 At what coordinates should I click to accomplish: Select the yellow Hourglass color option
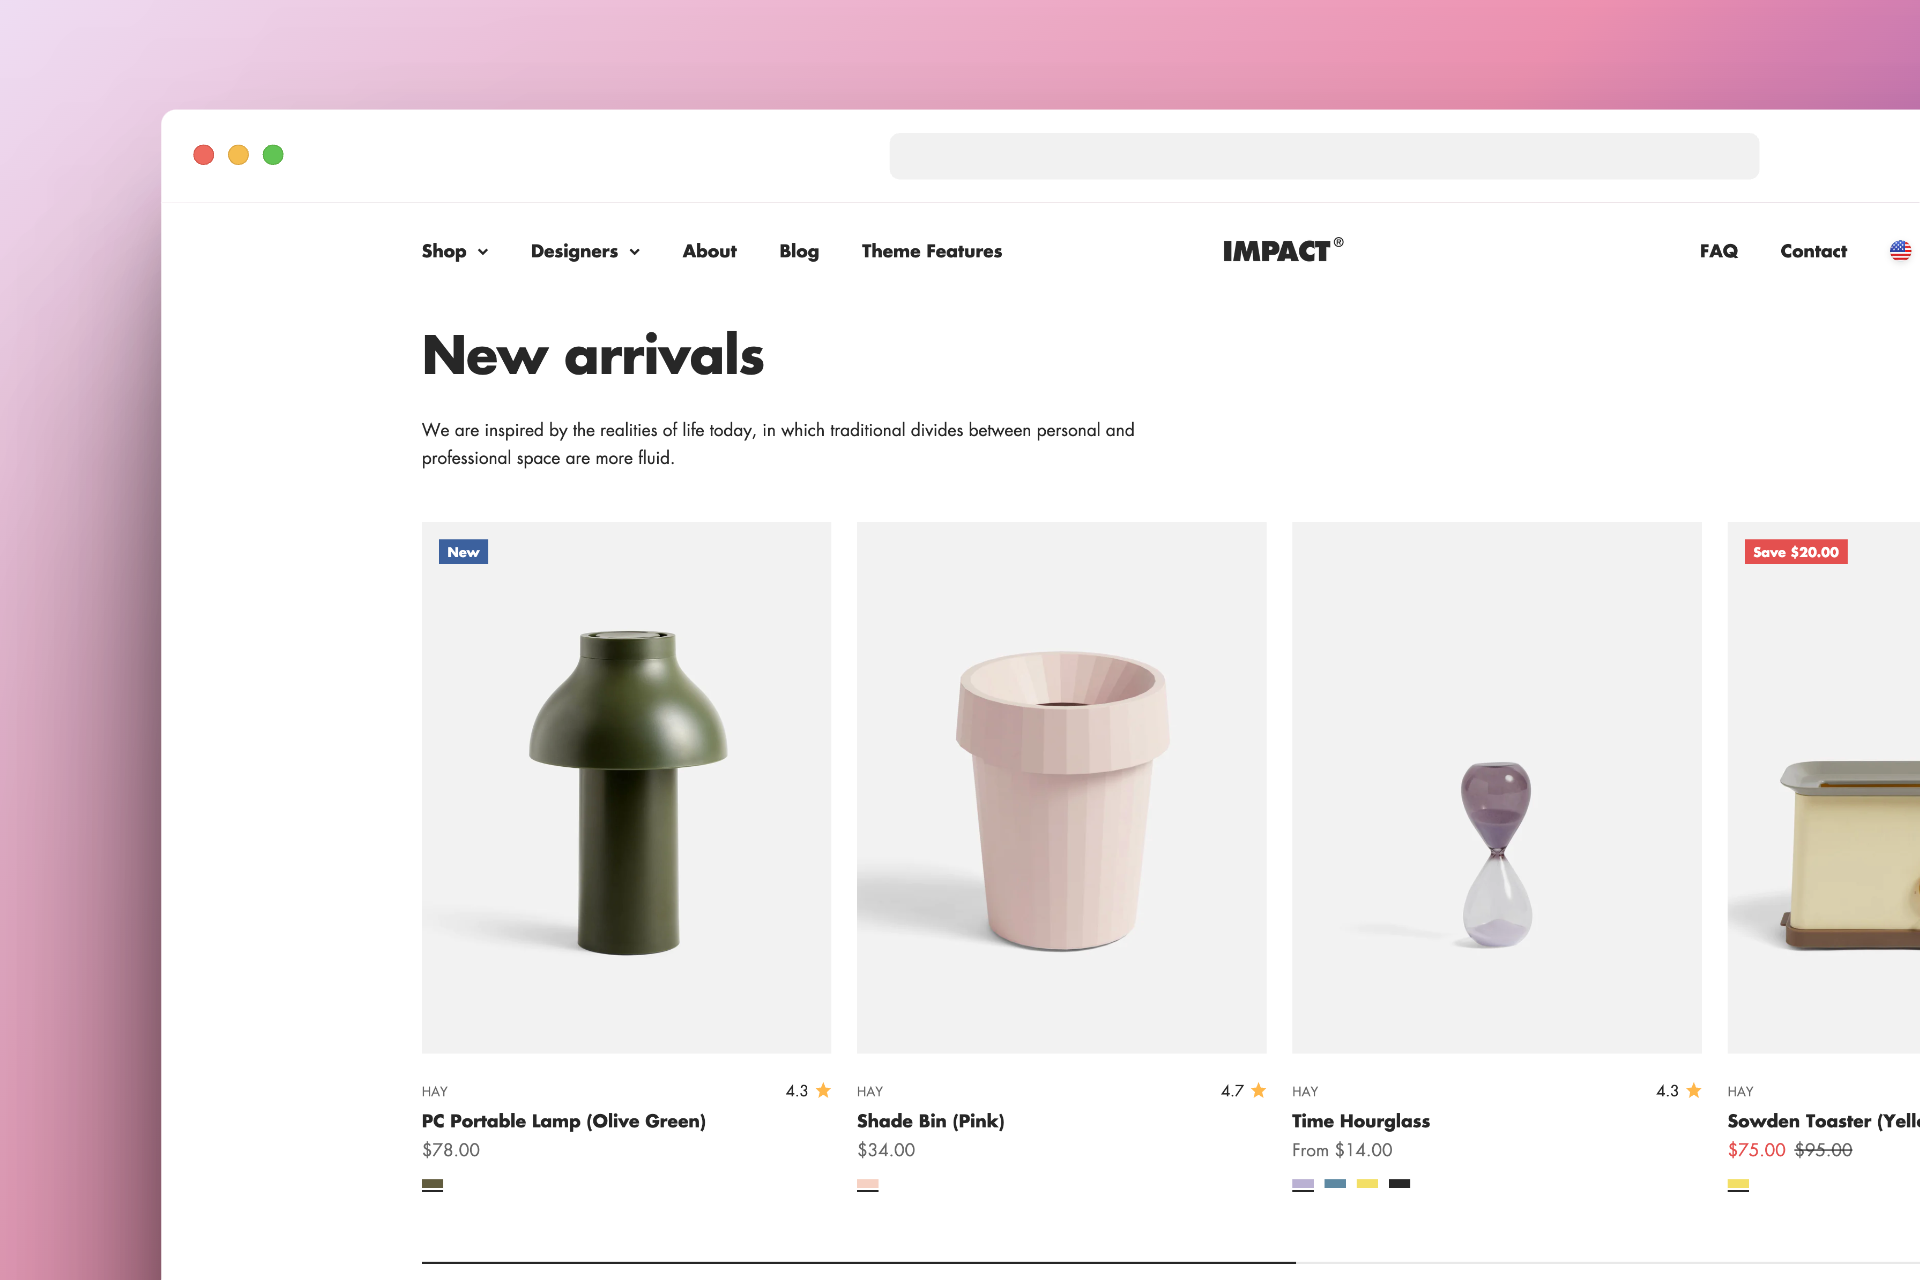click(x=1367, y=1184)
